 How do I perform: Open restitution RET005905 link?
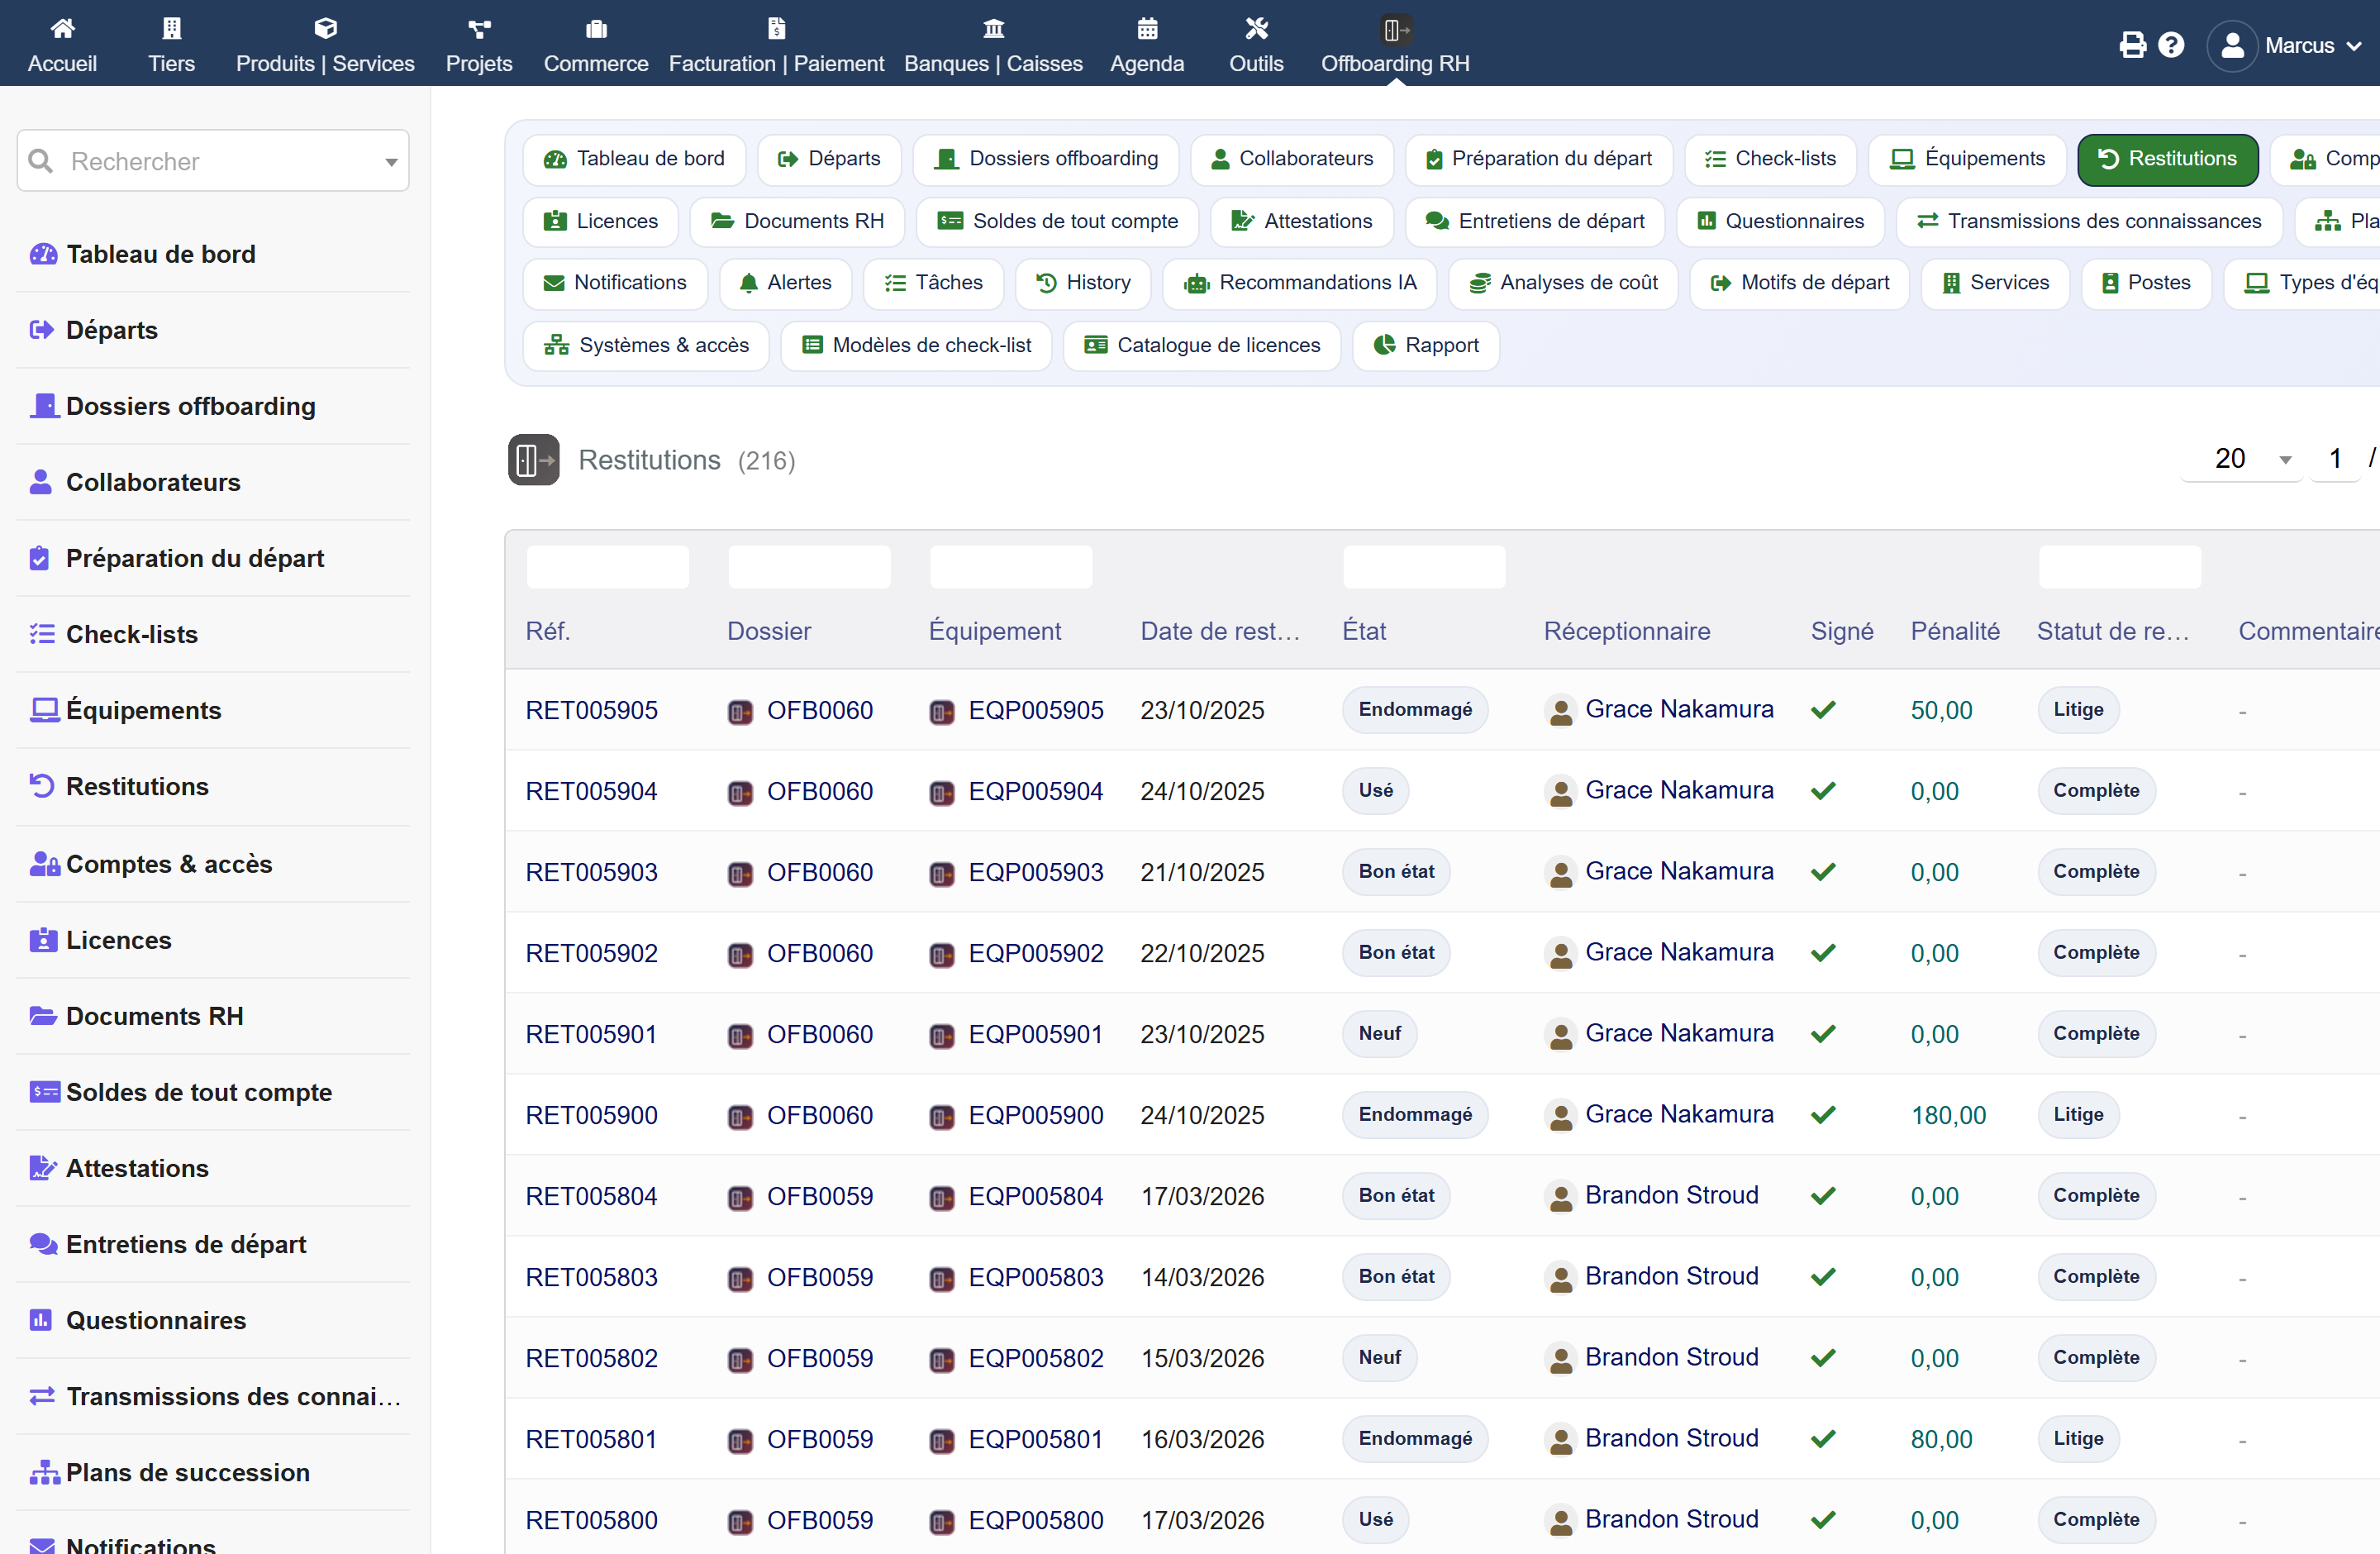click(x=592, y=710)
